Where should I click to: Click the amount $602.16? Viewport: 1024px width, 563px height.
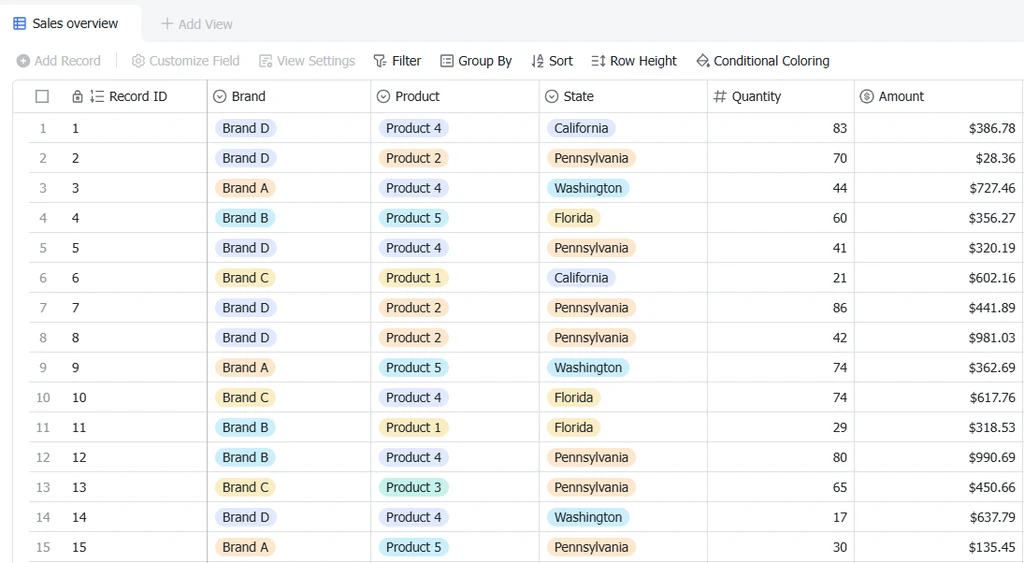(992, 278)
